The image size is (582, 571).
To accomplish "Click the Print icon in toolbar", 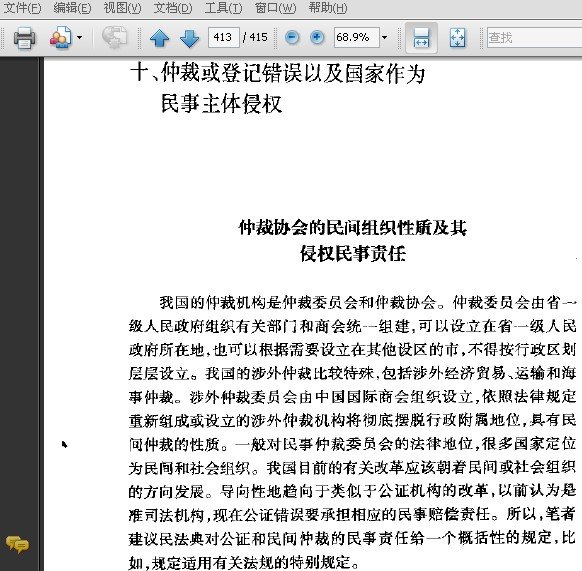I will pos(24,37).
